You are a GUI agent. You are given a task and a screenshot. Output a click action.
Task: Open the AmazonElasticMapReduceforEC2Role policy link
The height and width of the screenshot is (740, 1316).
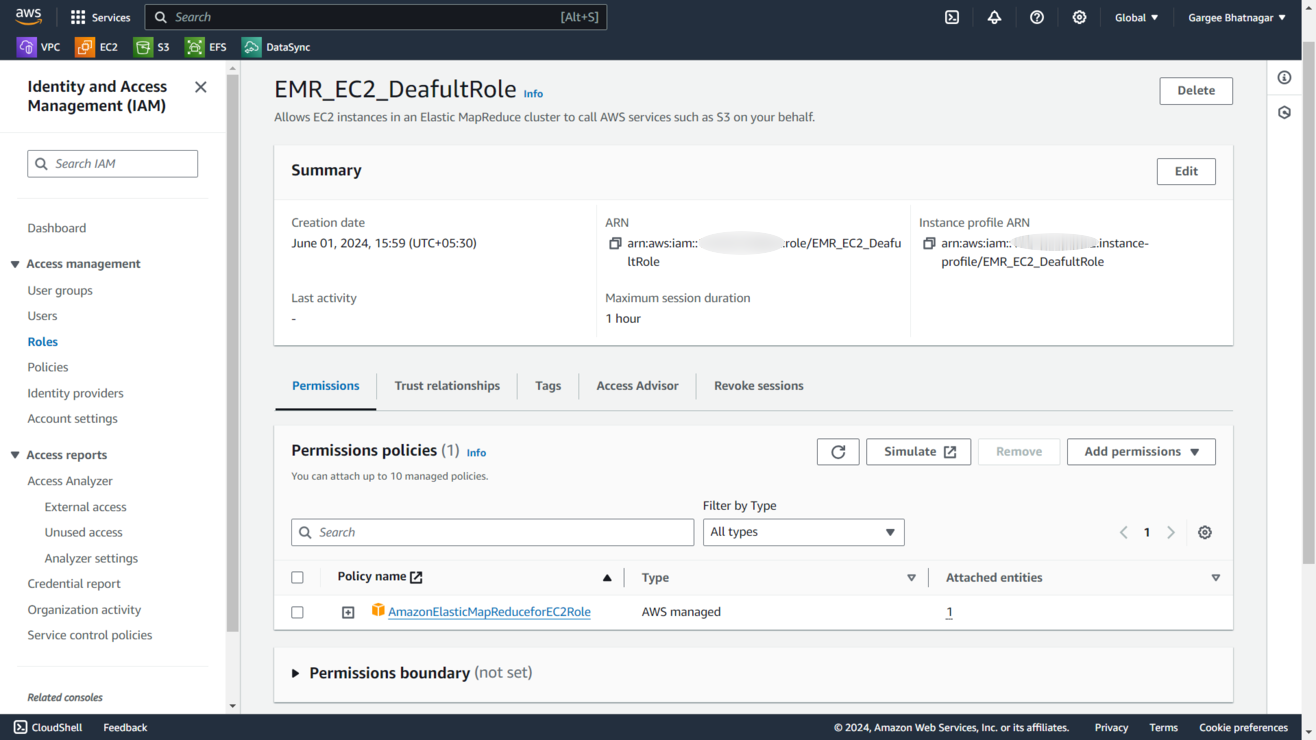tap(489, 612)
